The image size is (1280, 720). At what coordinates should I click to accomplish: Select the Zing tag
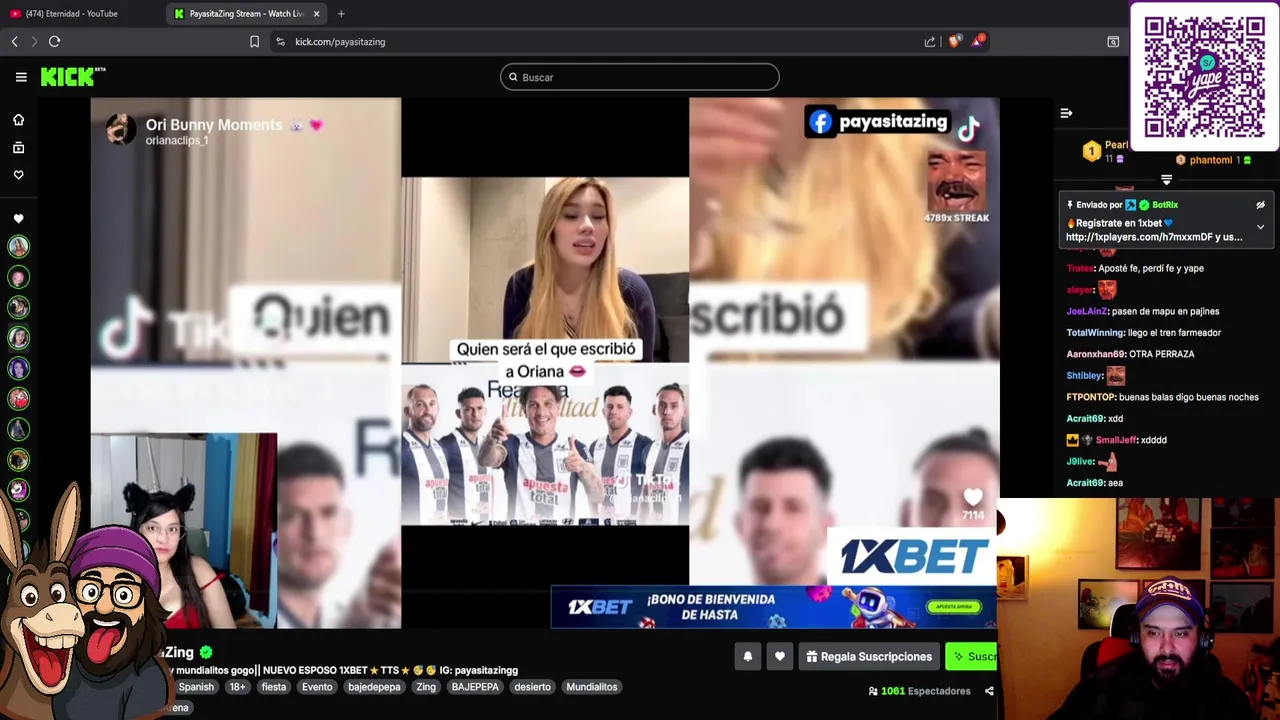[x=426, y=687]
